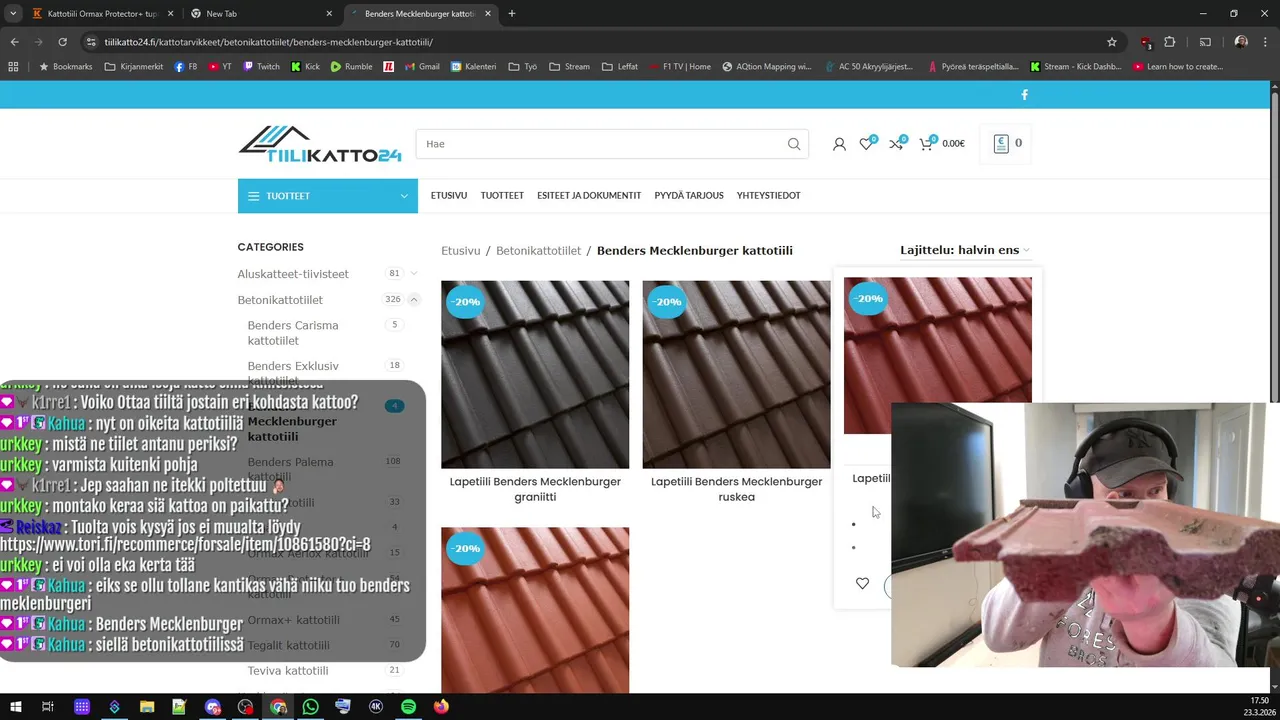The height and width of the screenshot is (720, 1280).
Task: Open Task View on the taskbar
Action: click(x=48, y=707)
